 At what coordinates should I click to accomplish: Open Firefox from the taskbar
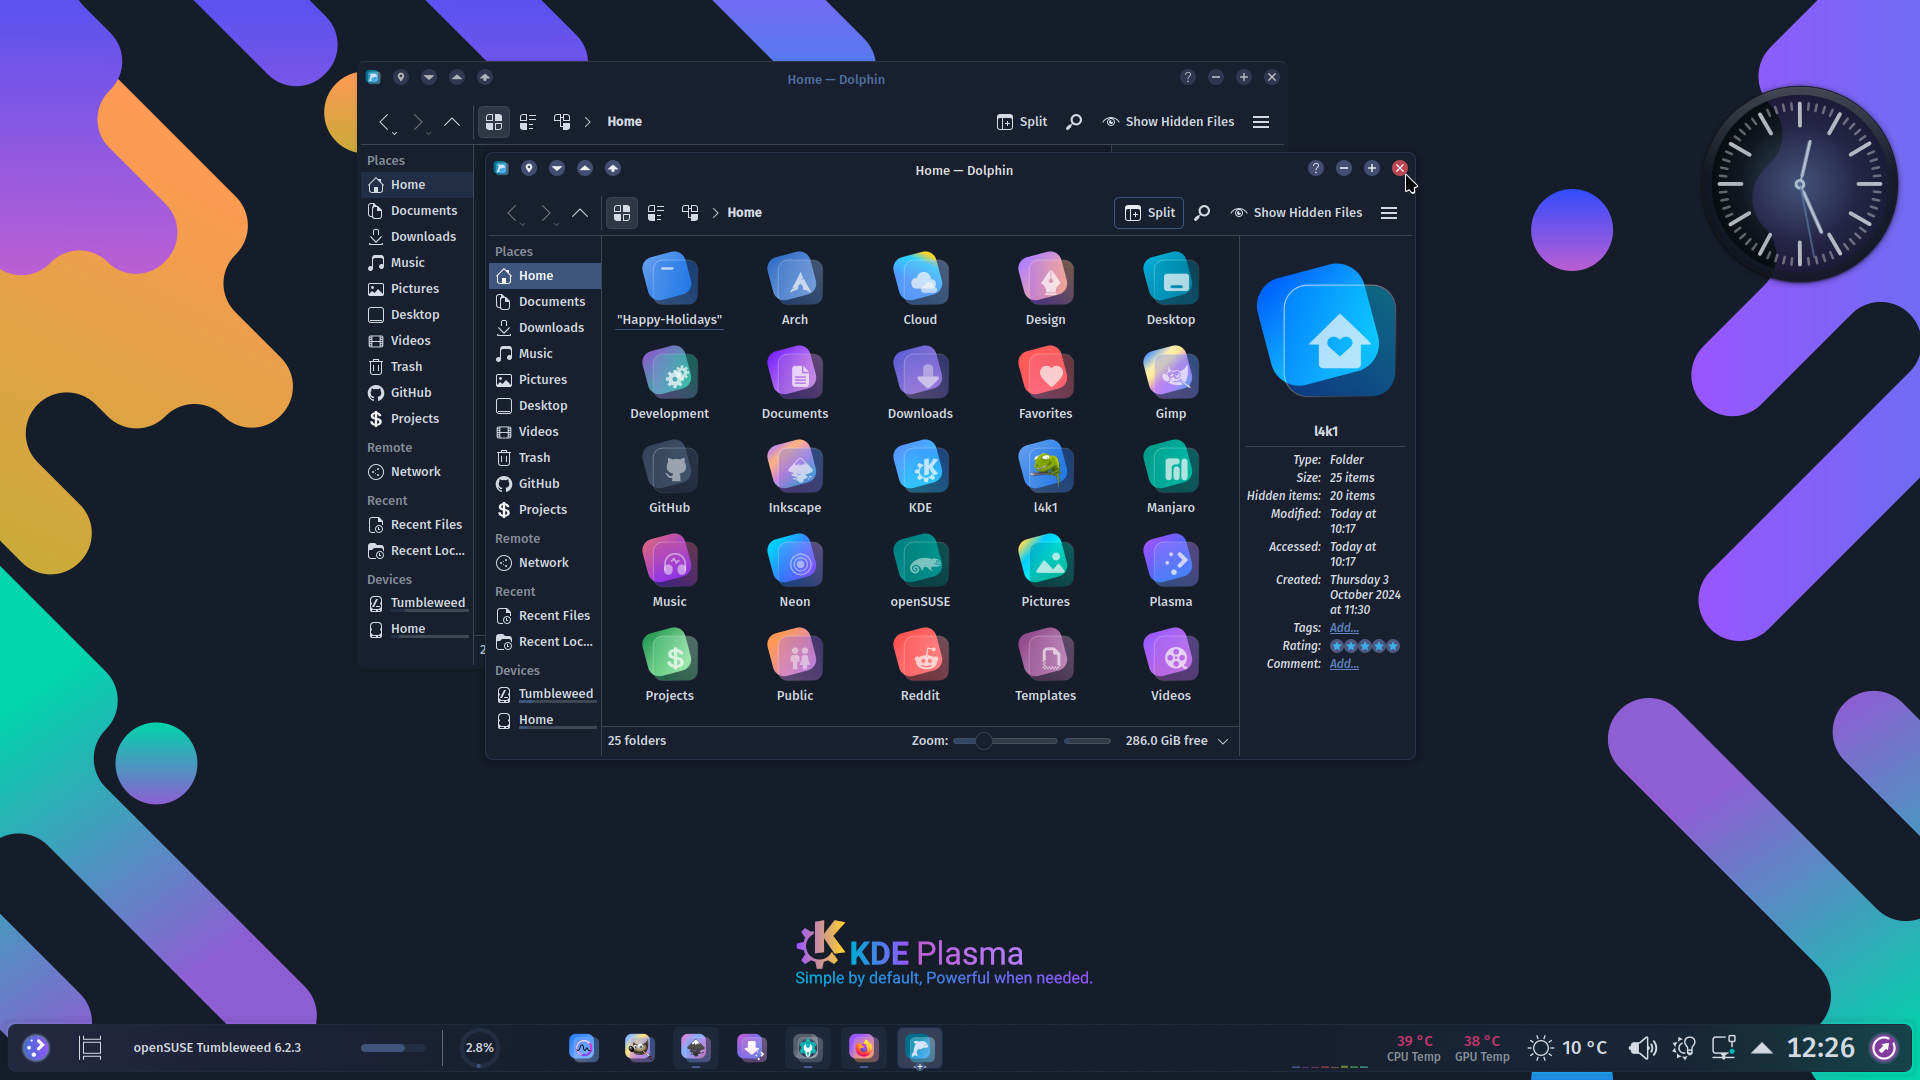(863, 1048)
